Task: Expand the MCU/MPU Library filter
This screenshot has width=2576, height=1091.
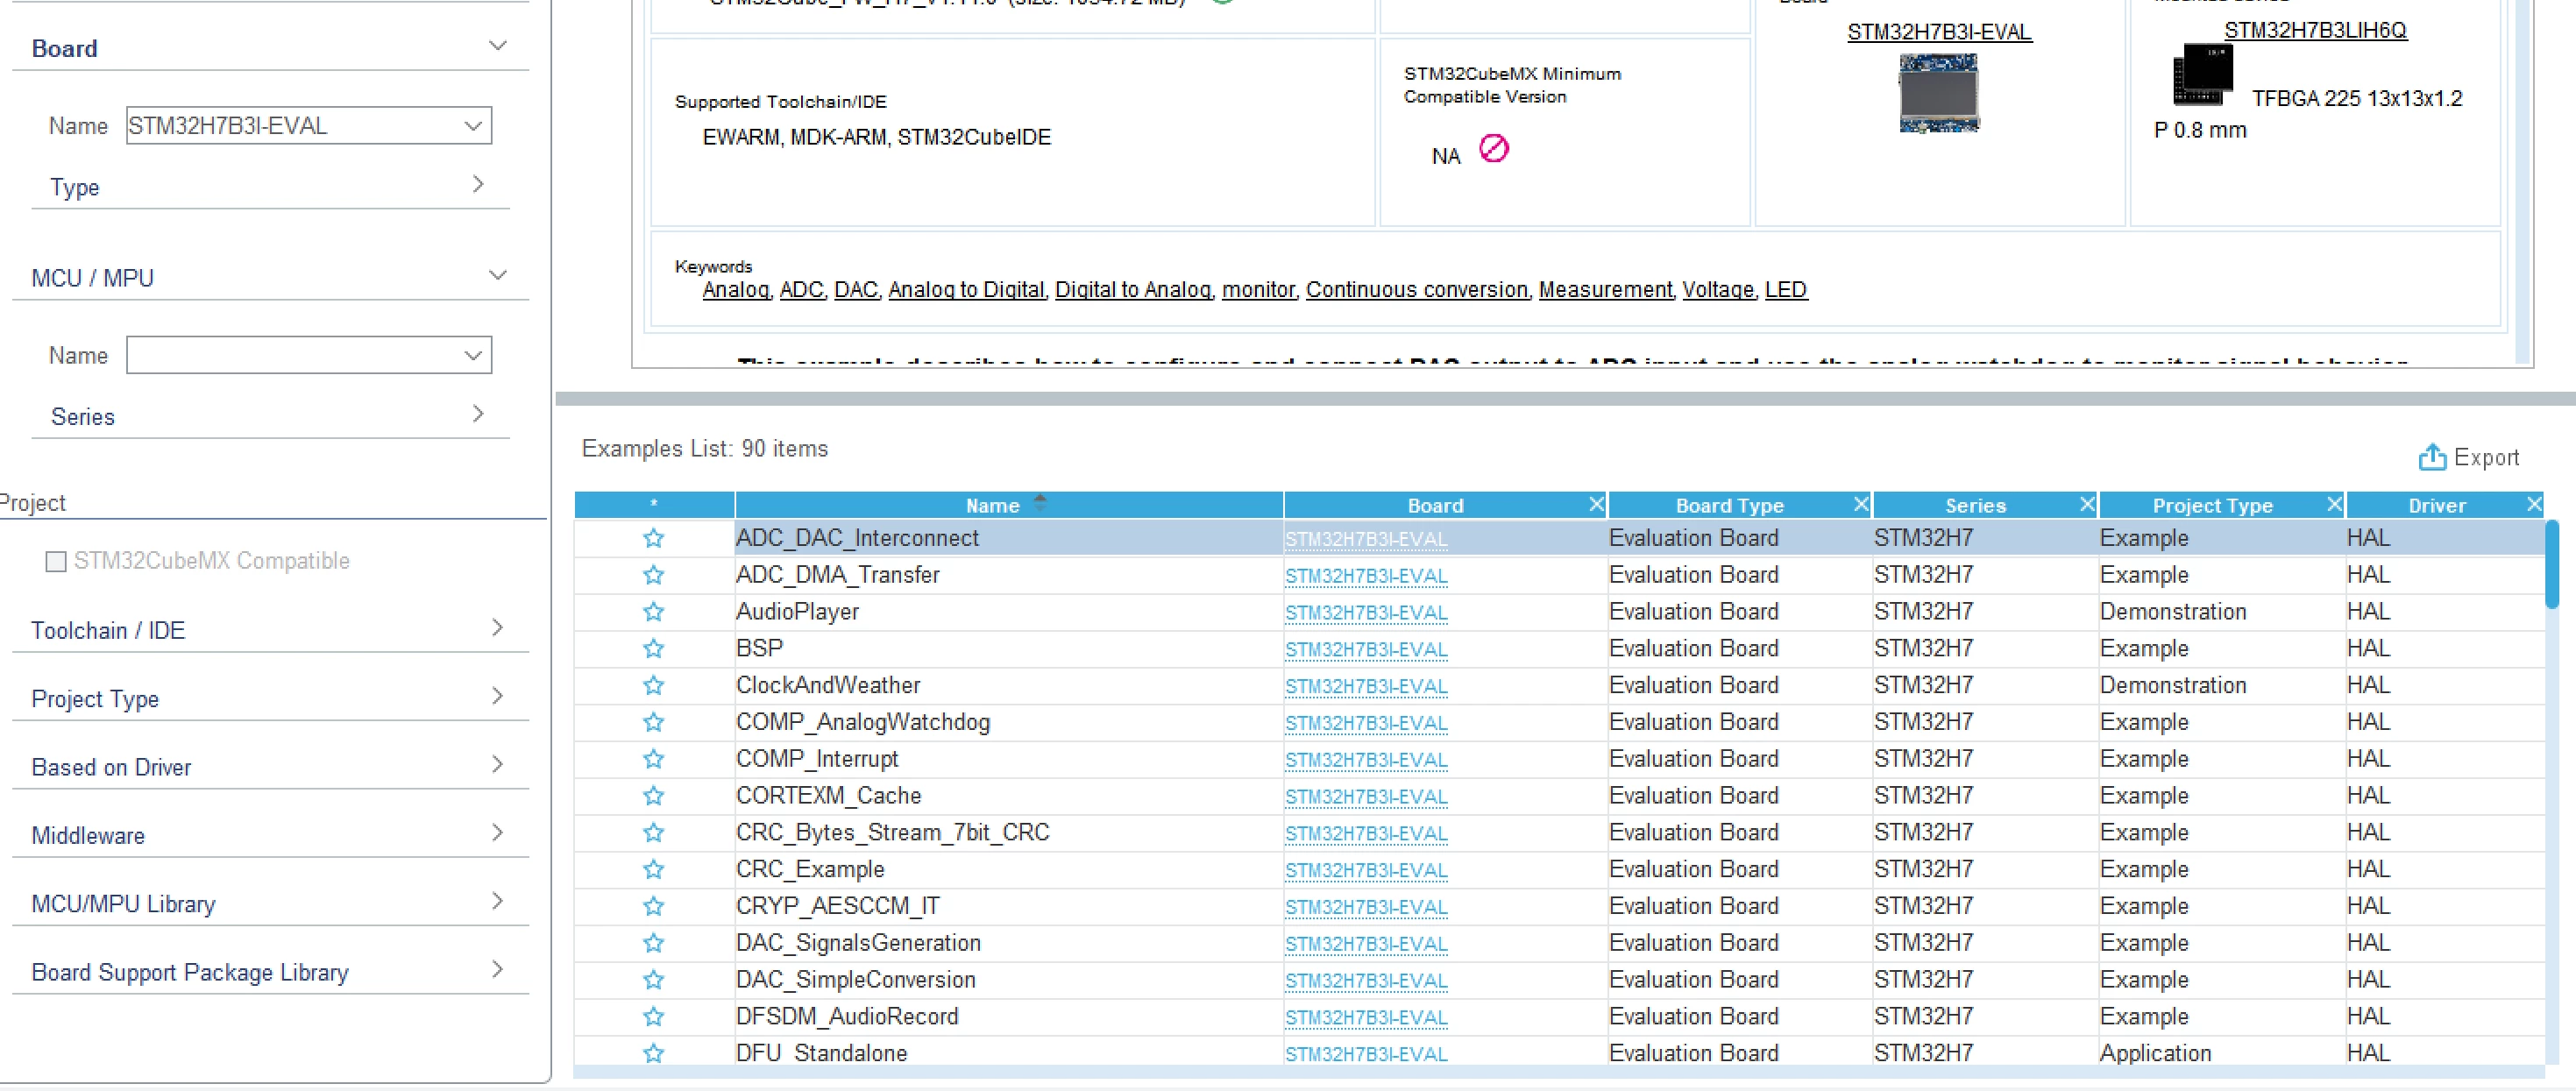Action: tap(497, 902)
